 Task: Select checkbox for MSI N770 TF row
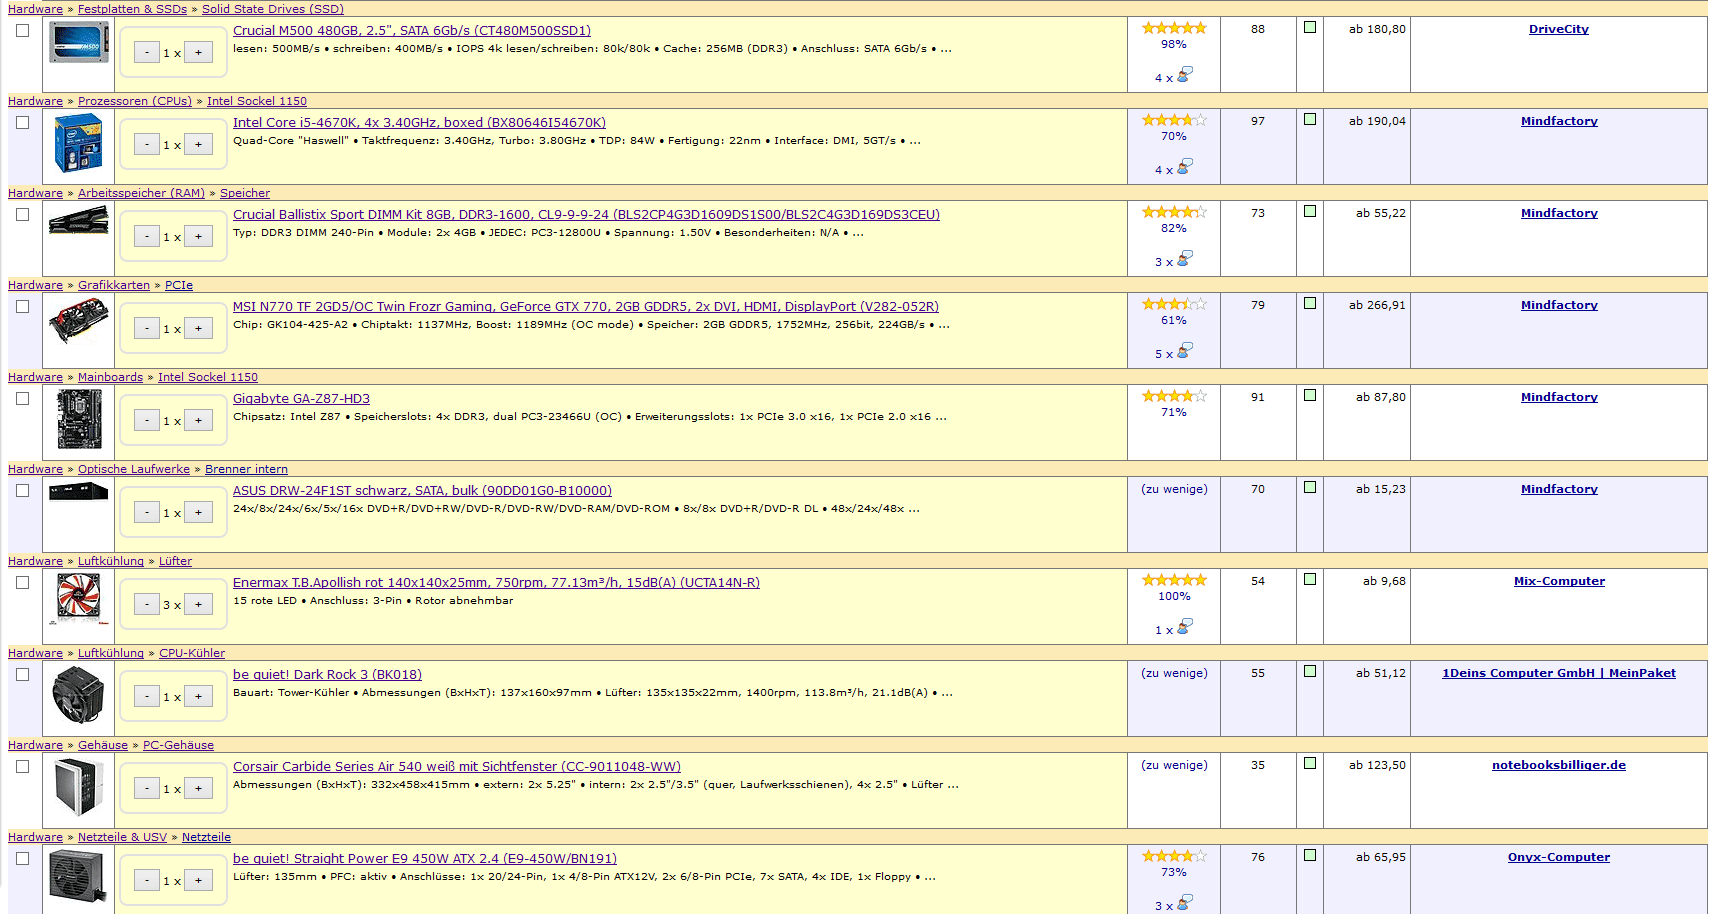pyautogui.click(x=23, y=307)
